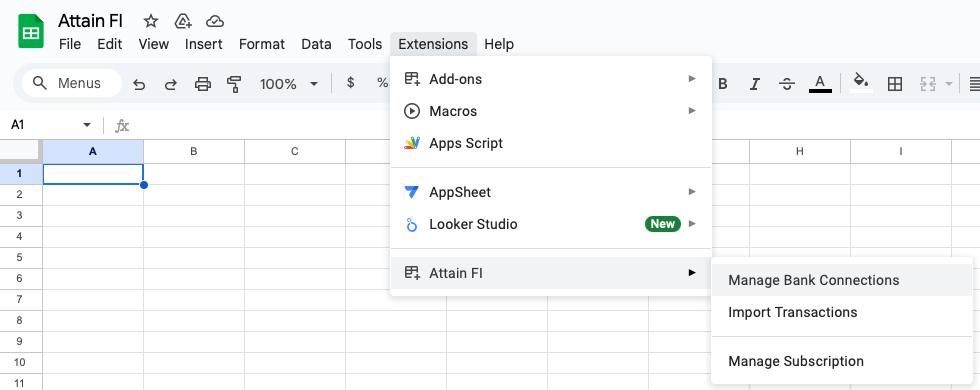
Task: Open the File menu
Action: coord(69,44)
